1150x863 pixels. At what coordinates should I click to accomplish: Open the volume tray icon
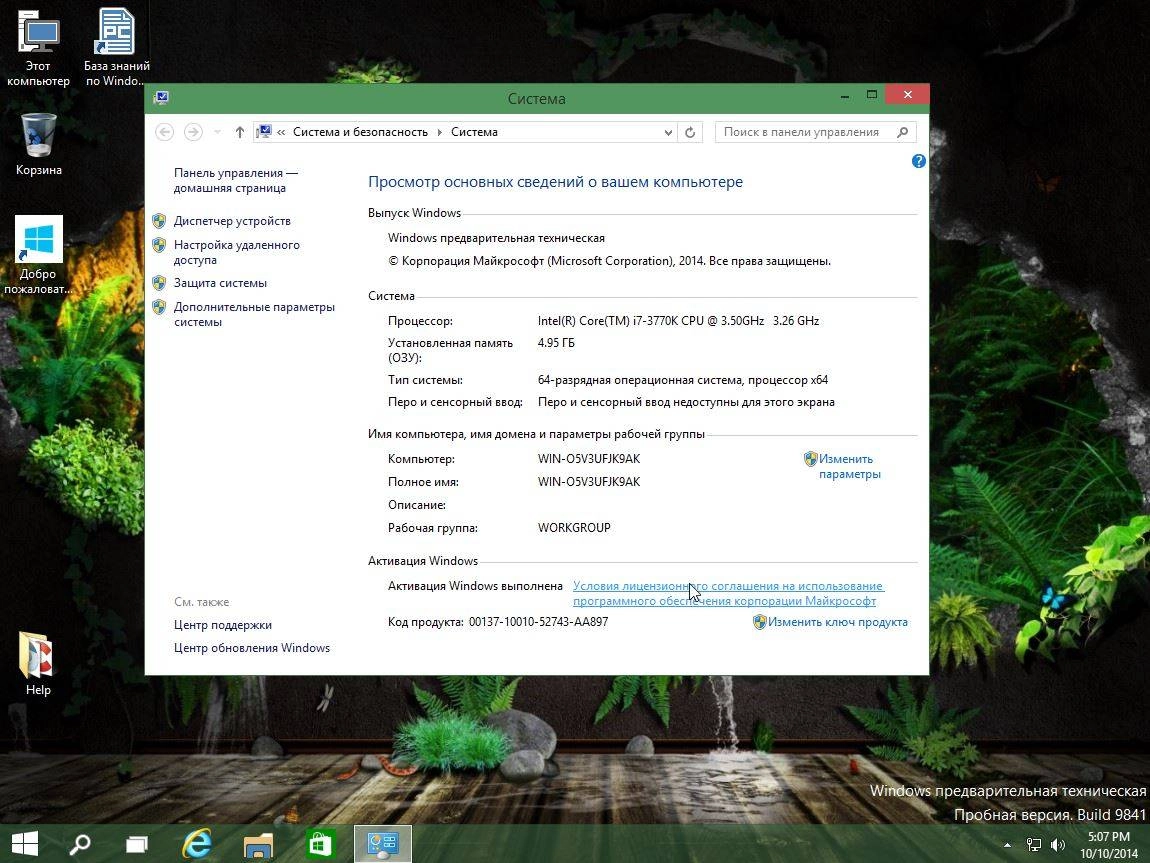pyautogui.click(x=1058, y=845)
